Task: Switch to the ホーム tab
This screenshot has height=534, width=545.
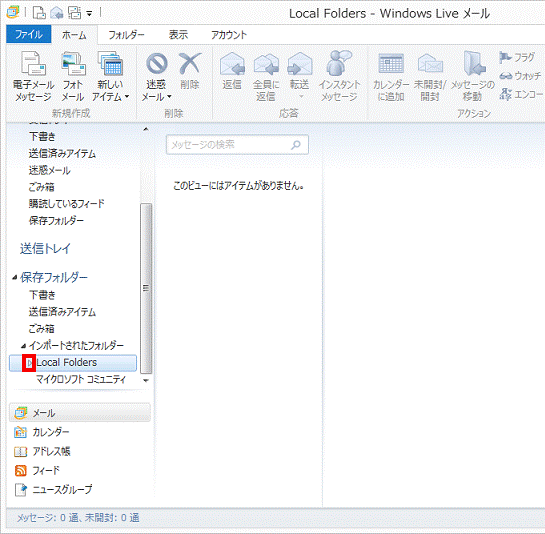Action: pos(74,35)
